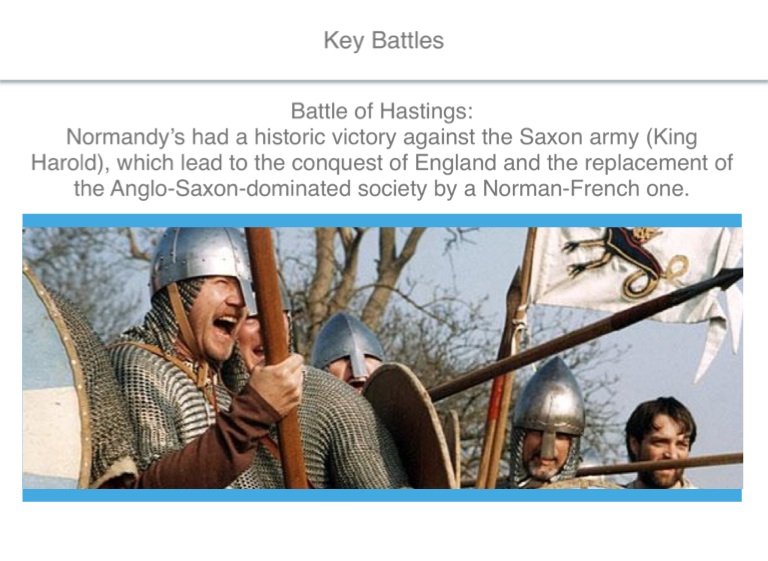Select the blue bar above the photo
This screenshot has height=561, width=768.
click(x=382, y=220)
